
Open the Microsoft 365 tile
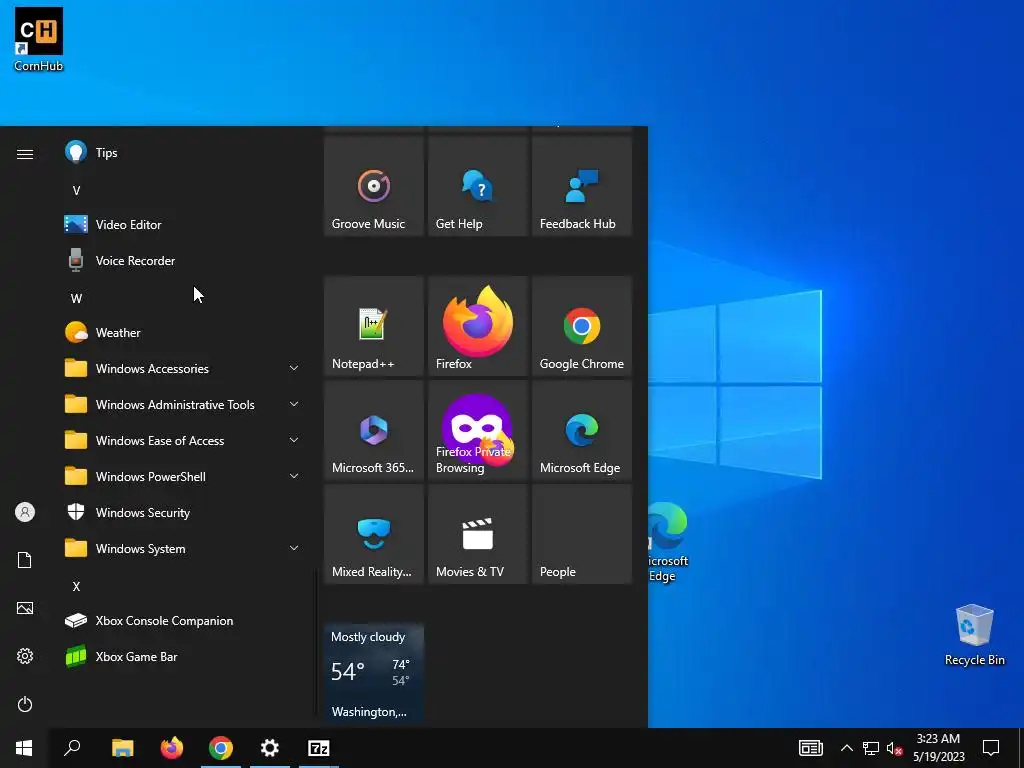point(374,430)
